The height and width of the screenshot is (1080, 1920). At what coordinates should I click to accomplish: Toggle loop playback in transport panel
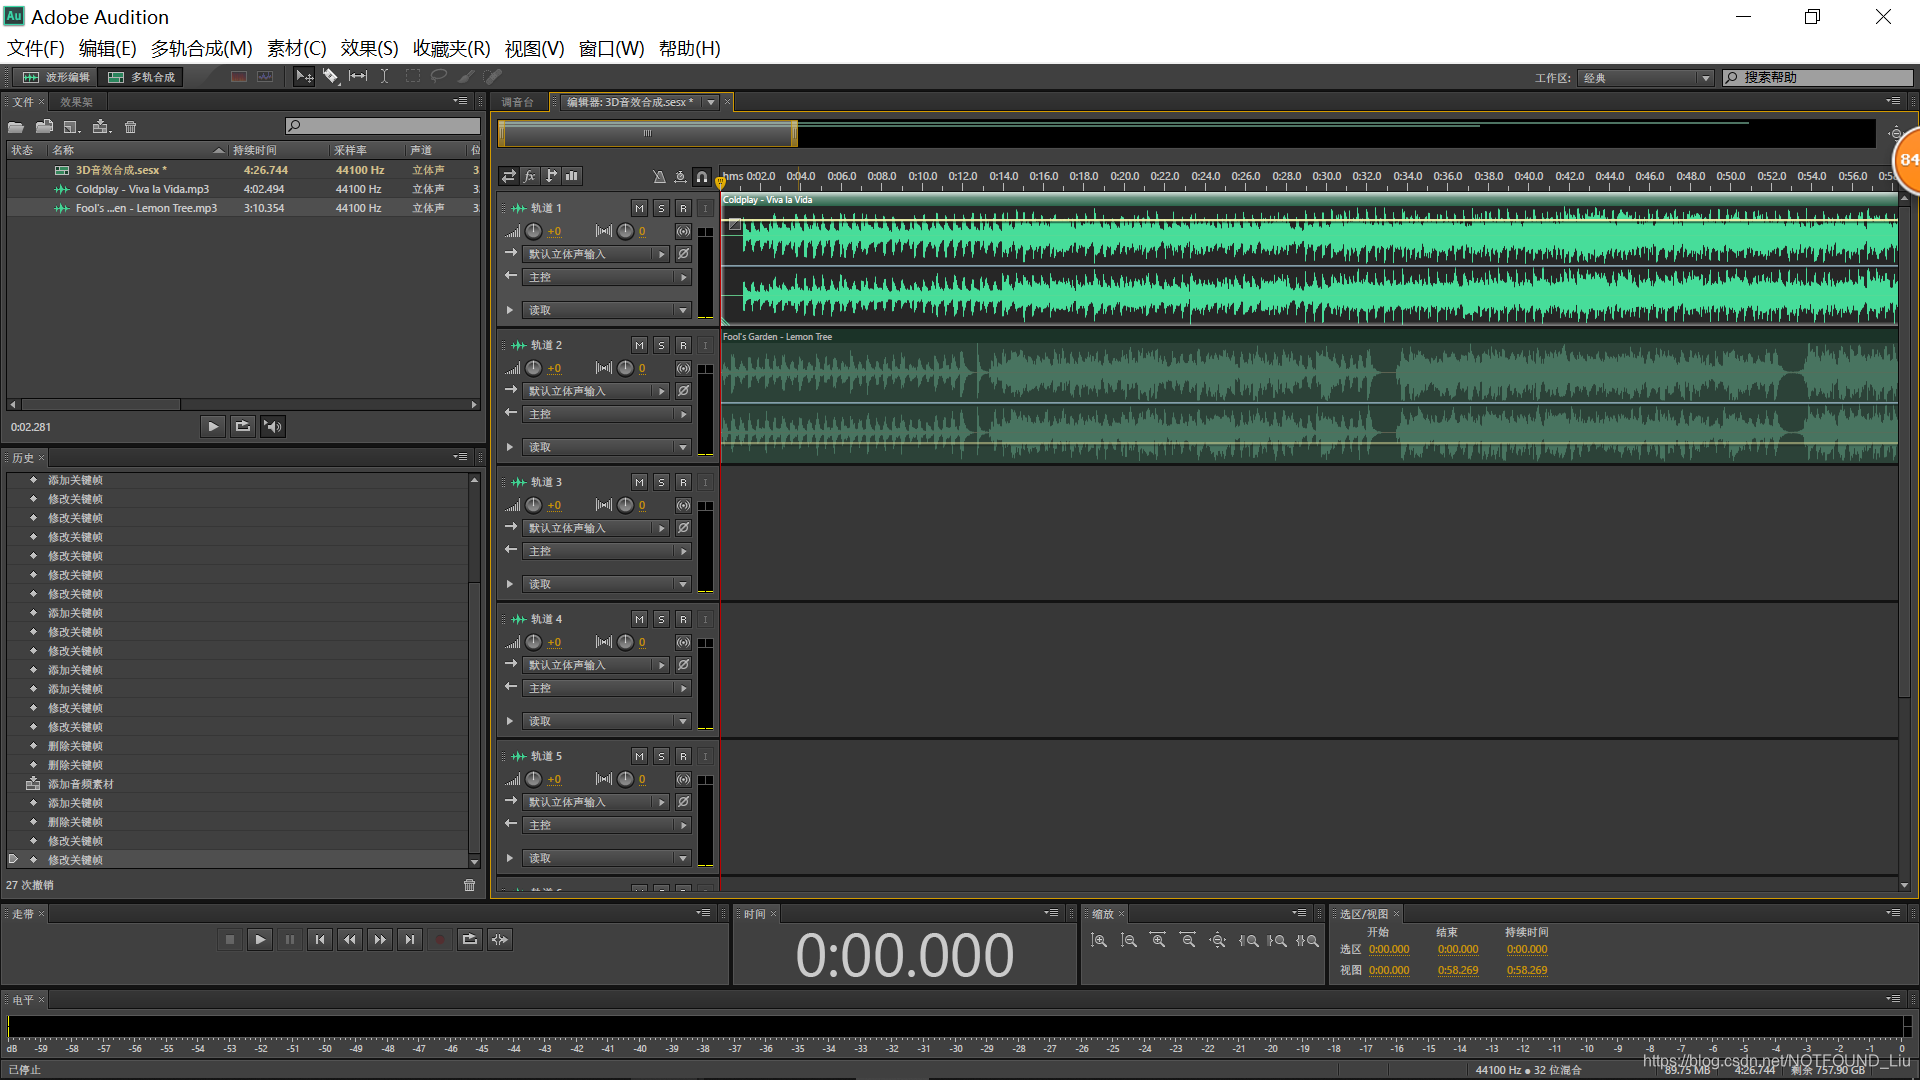(x=469, y=939)
